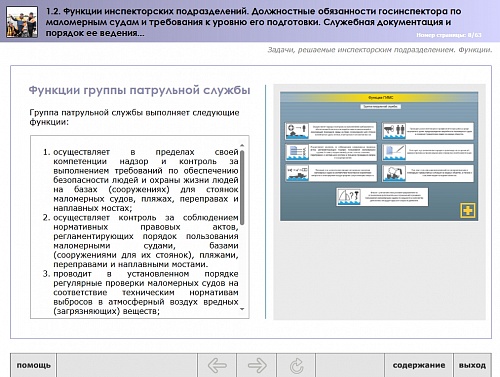Click scroll down arrow in functions list
Image resolution: width=500 pixels, height=377 pixels.
point(242,309)
